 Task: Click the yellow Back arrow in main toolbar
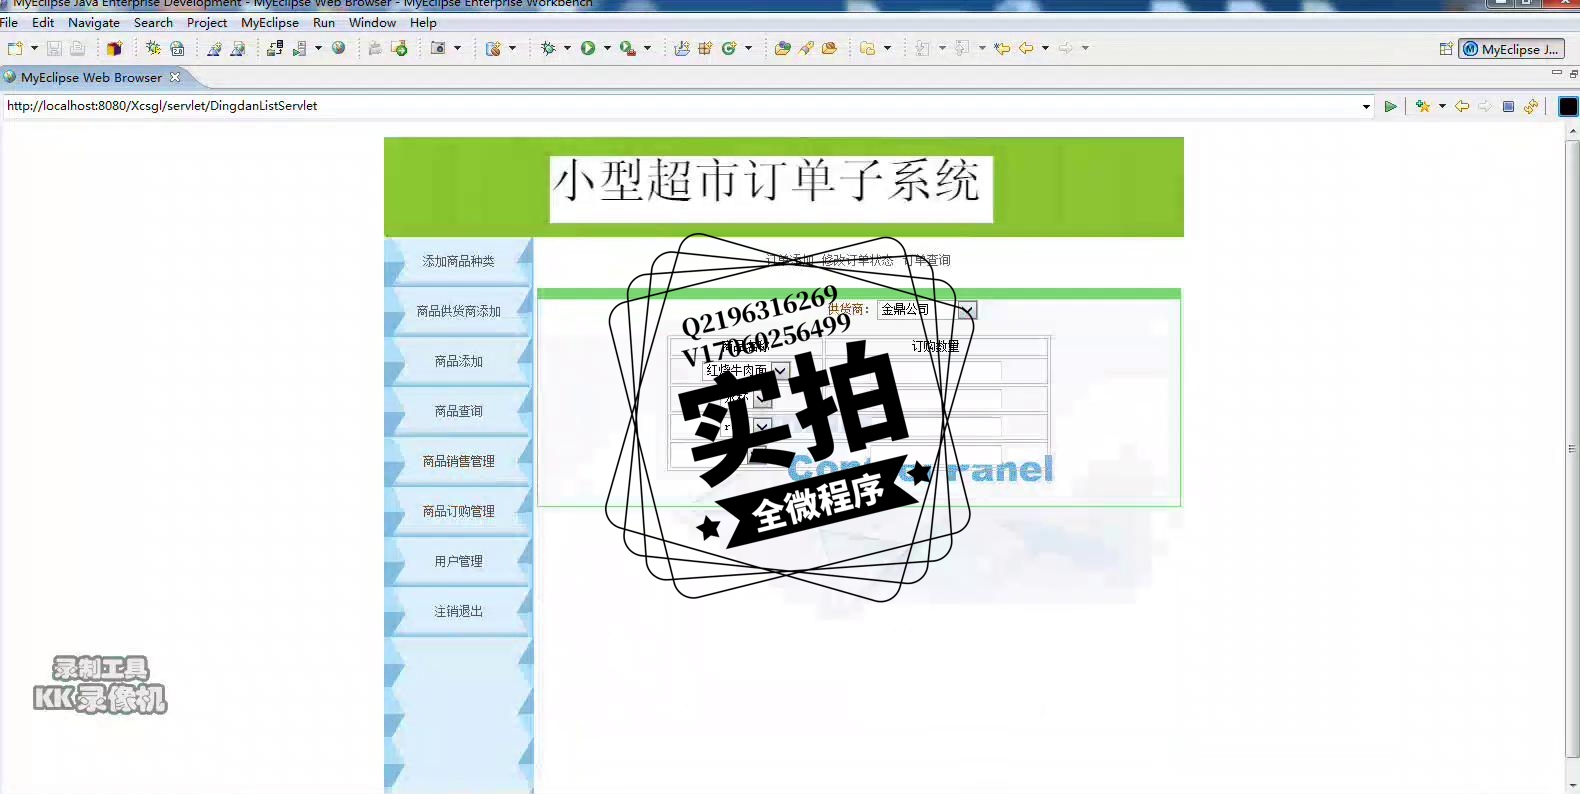1026,48
